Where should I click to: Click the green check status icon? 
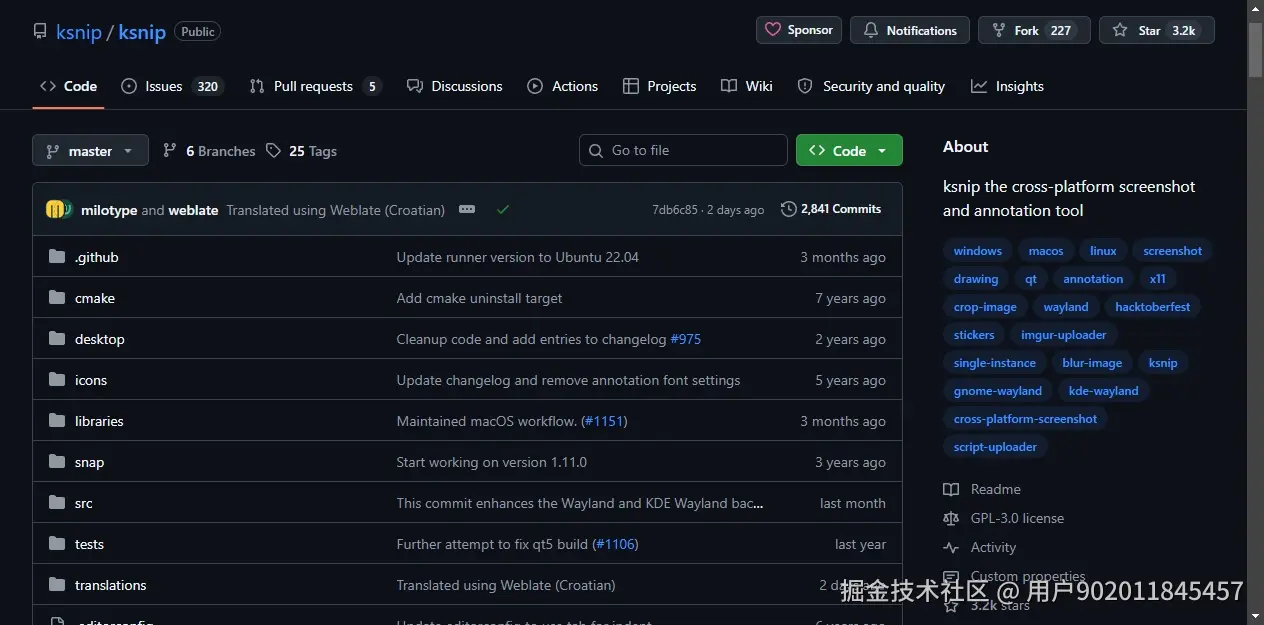(x=503, y=209)
